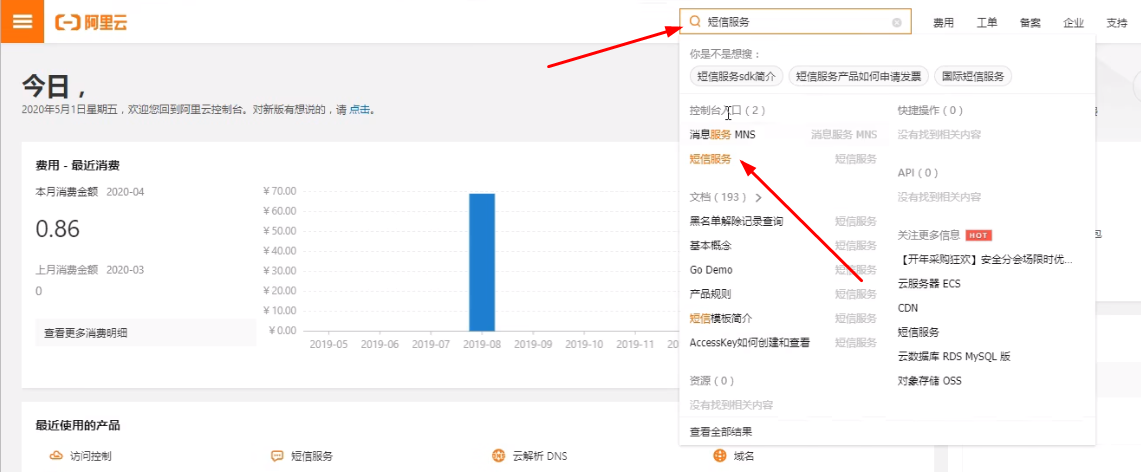Image resolution: width=1141 pixels, height=472 pixels.
Task: Click the 最近使用的产品 section title
Action: click(78, 425)
